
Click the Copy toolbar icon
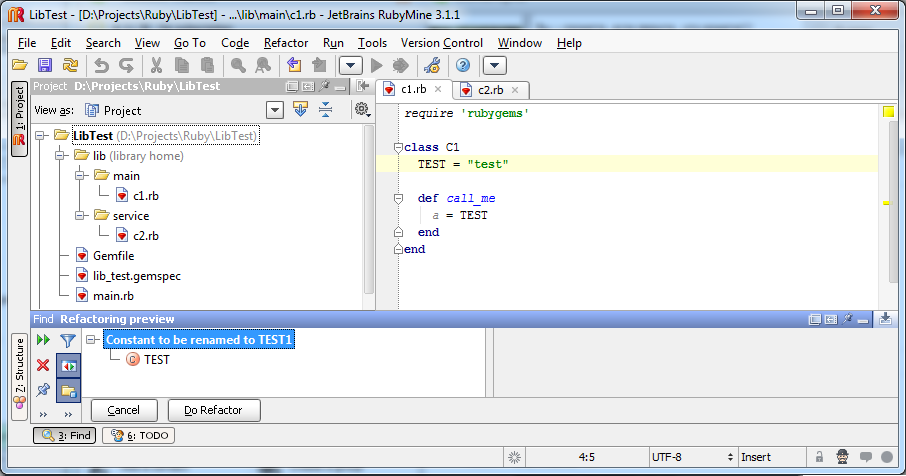(x=181, y=65)
